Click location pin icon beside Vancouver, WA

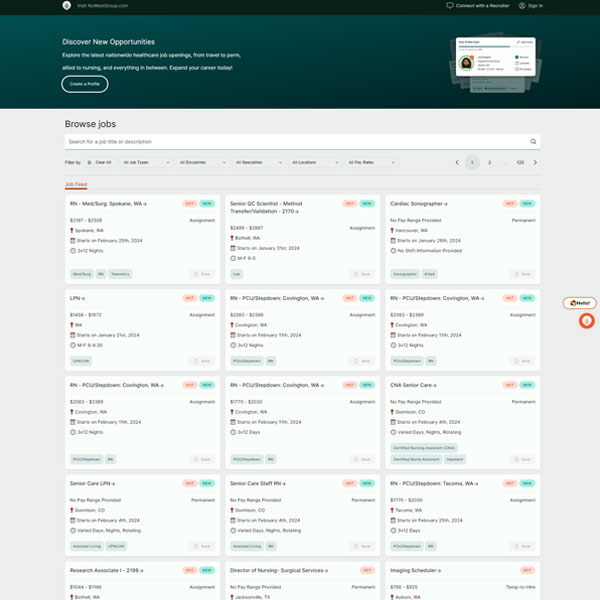(x=392, y=231)
